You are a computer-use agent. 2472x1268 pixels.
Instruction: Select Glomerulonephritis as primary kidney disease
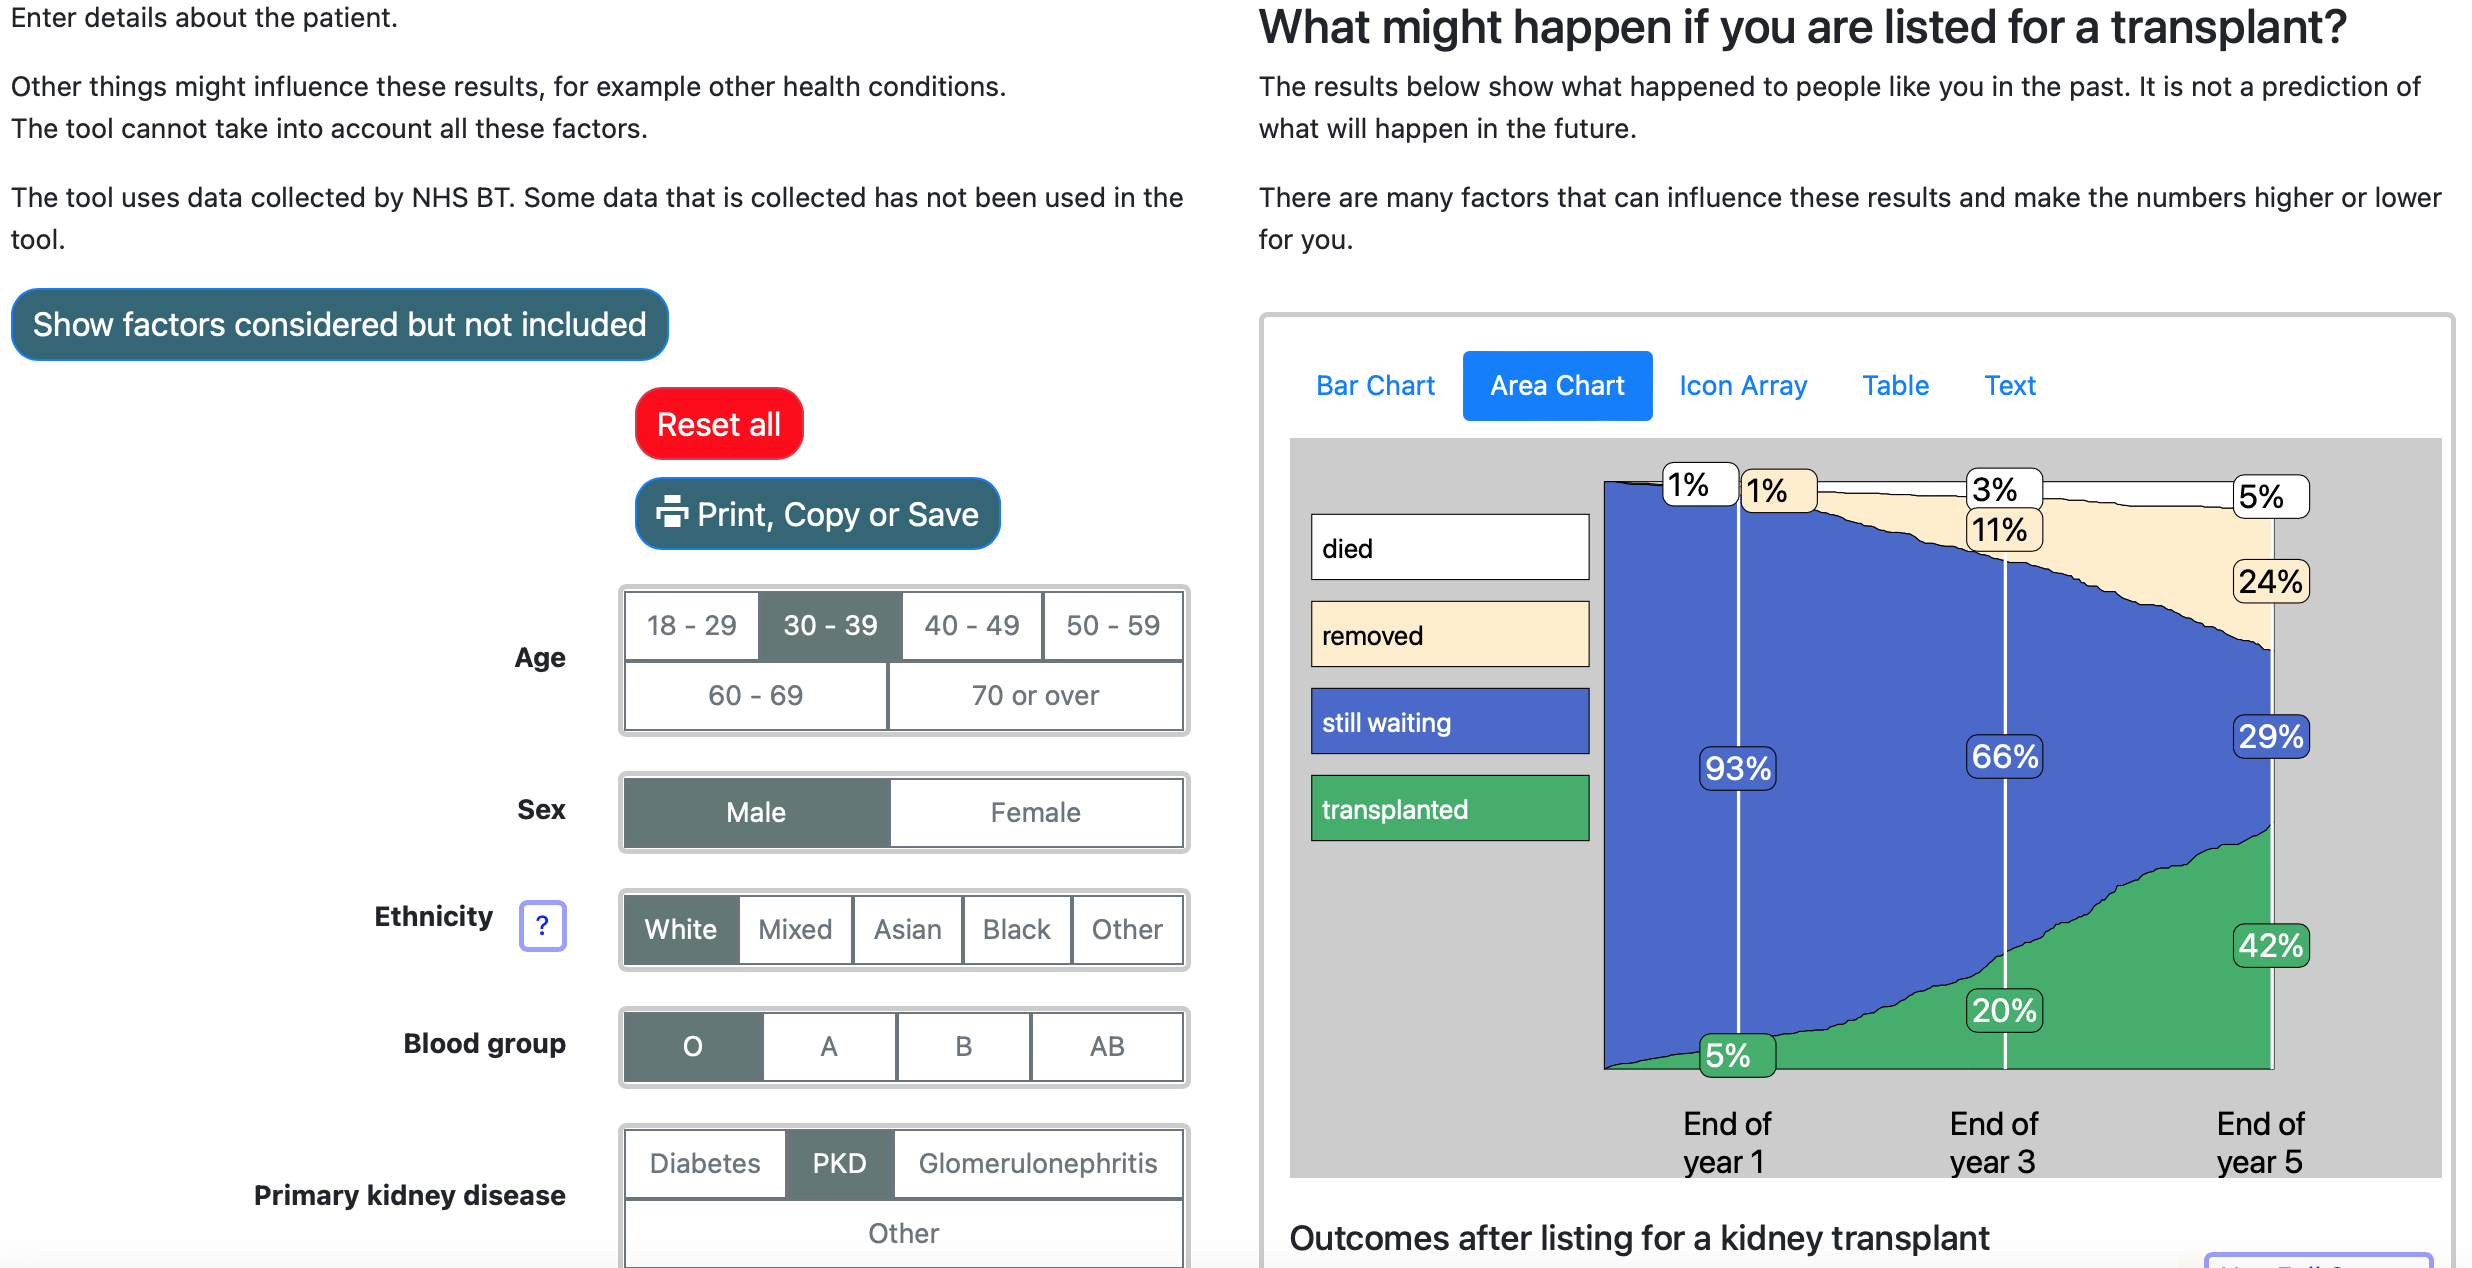point(1037,1164)
